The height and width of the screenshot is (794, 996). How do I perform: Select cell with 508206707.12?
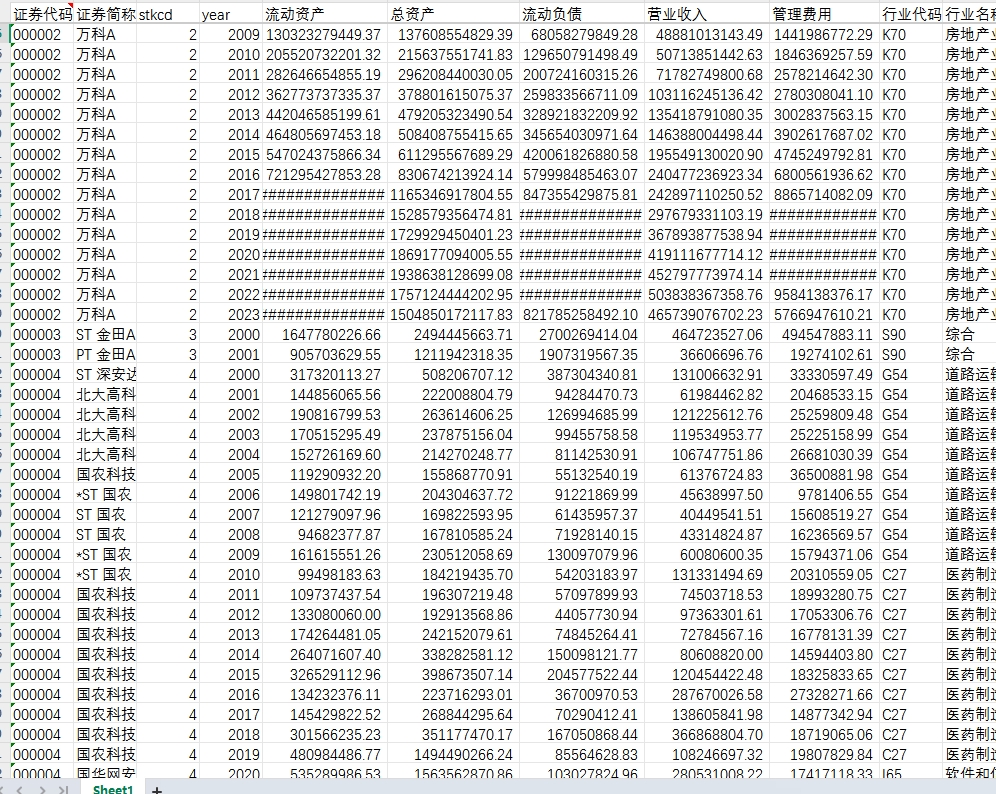coord(453,375)
